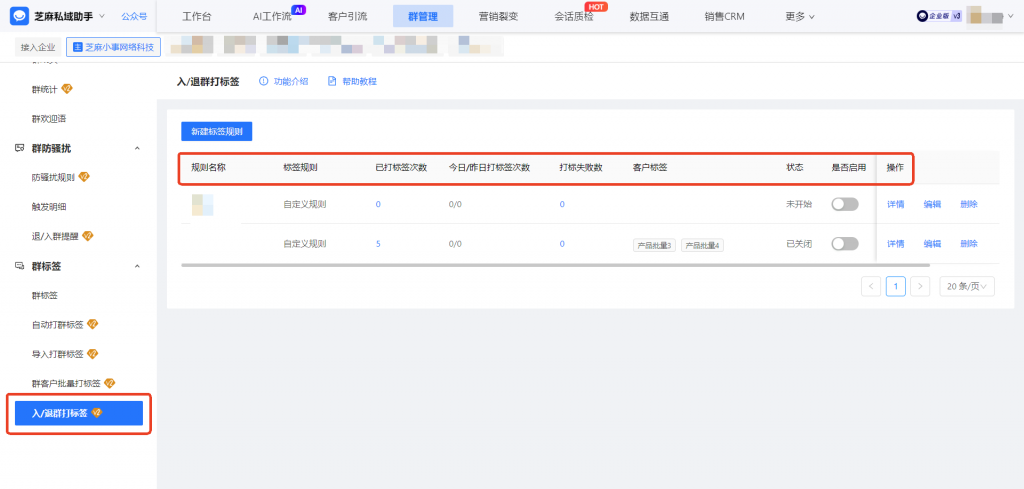
Task: Switch to the 会话质检 tab
Action: coord(573,16)
